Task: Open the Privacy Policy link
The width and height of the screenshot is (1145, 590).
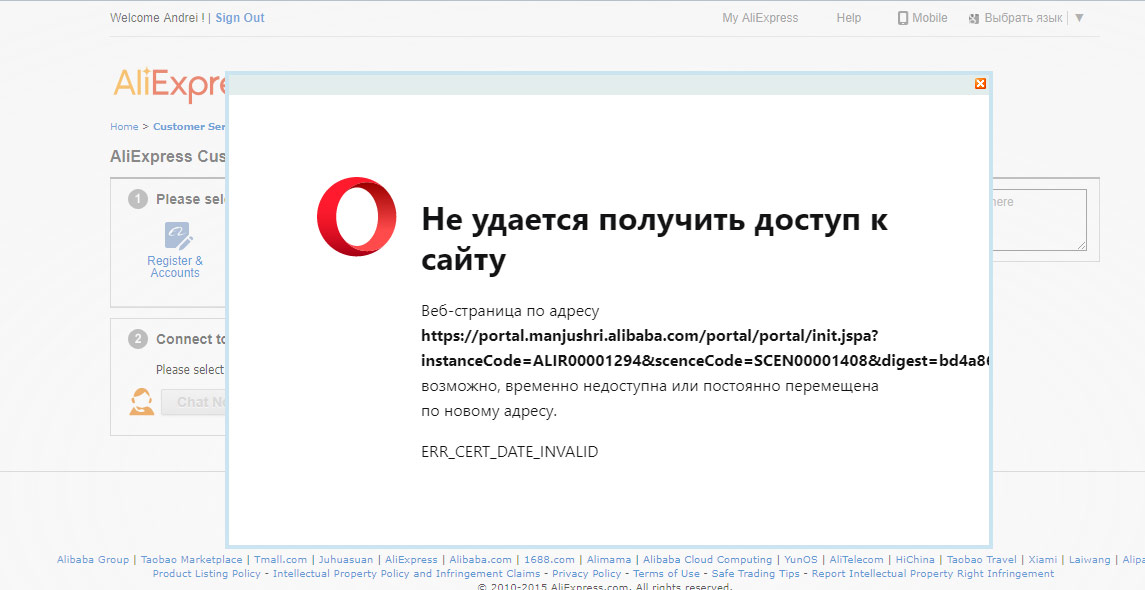Action: tap(586, 573)
